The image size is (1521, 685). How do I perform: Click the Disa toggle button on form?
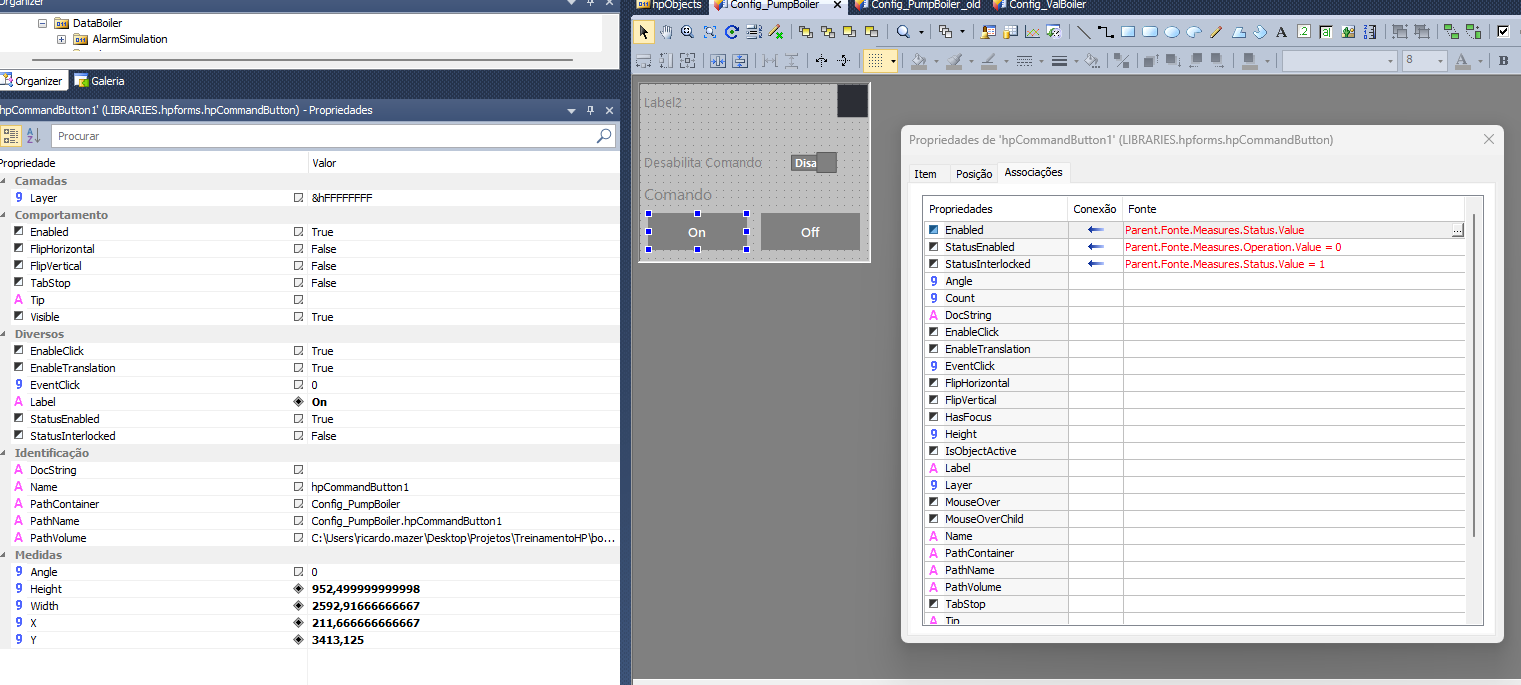(x=812, y=163)
